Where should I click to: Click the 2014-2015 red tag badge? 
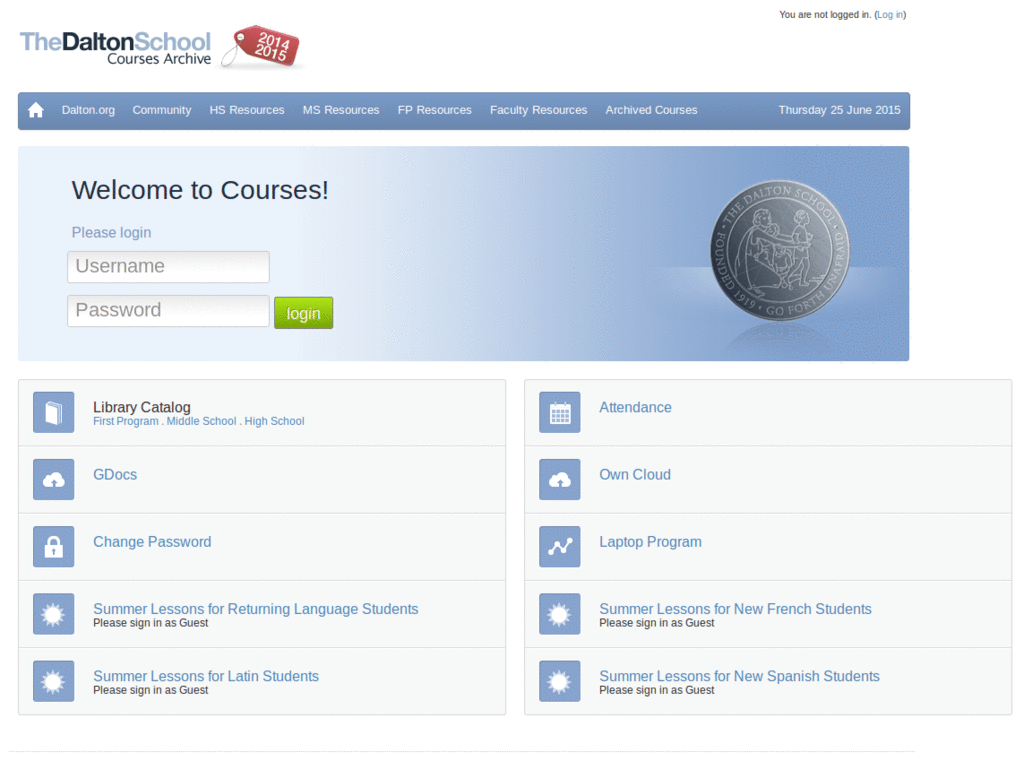pyautogui.click(x=263, y=46)
